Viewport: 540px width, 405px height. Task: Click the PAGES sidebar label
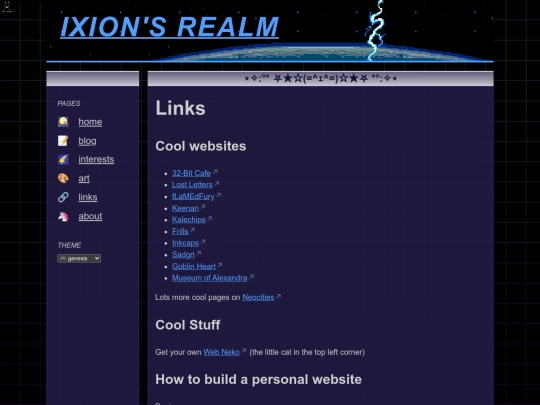69,103
